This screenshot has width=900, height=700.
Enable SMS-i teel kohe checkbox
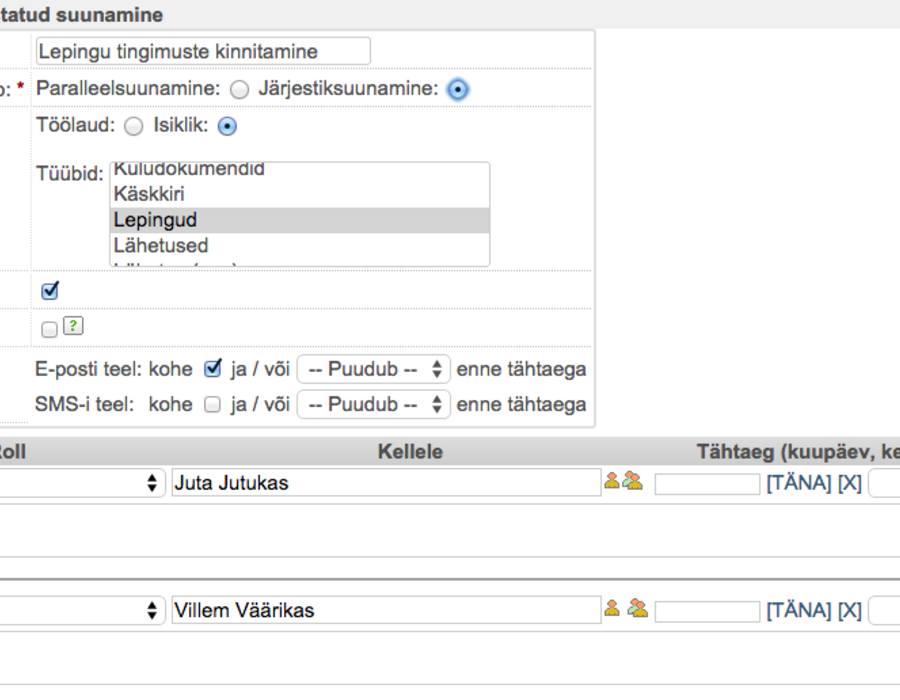click(212, 405)
